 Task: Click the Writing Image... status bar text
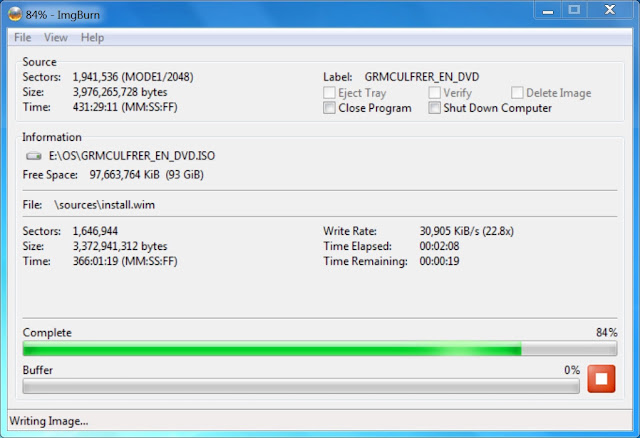[49, 421]
